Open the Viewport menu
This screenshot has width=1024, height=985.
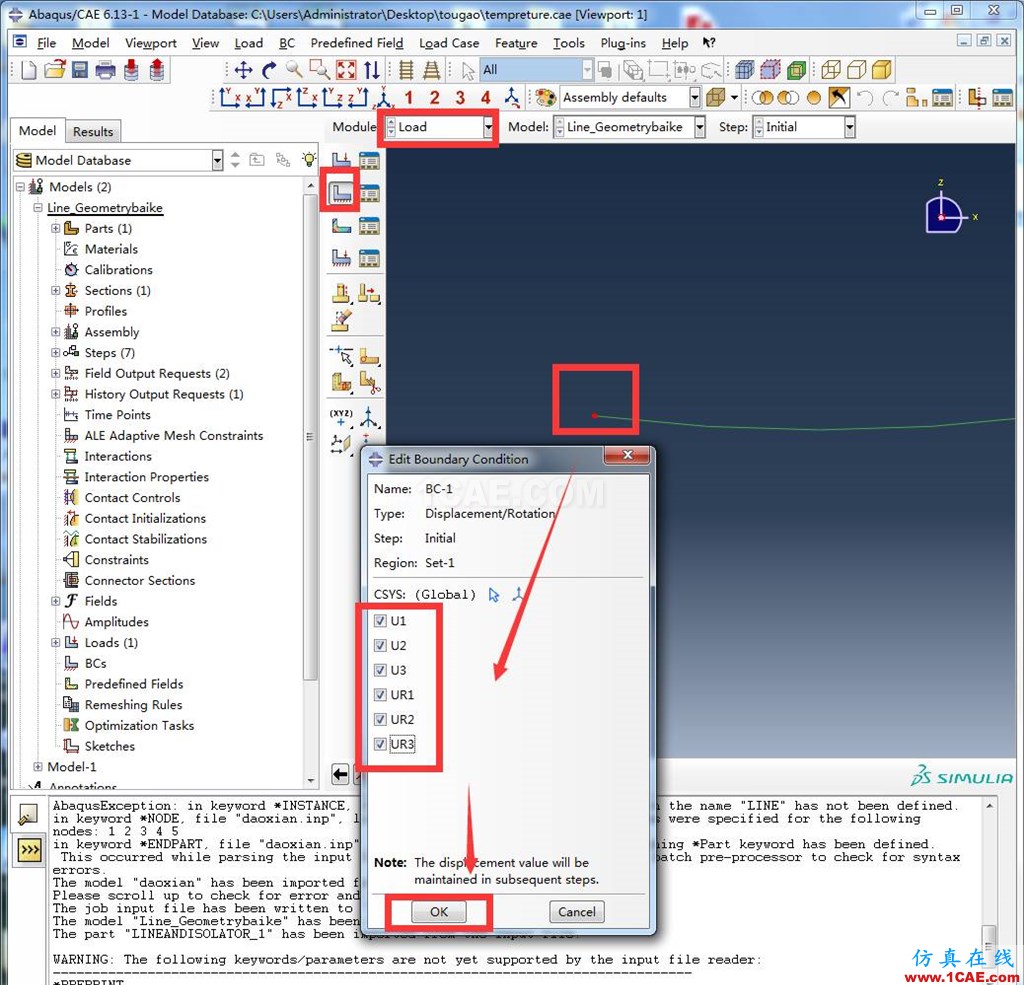[151, 43]
